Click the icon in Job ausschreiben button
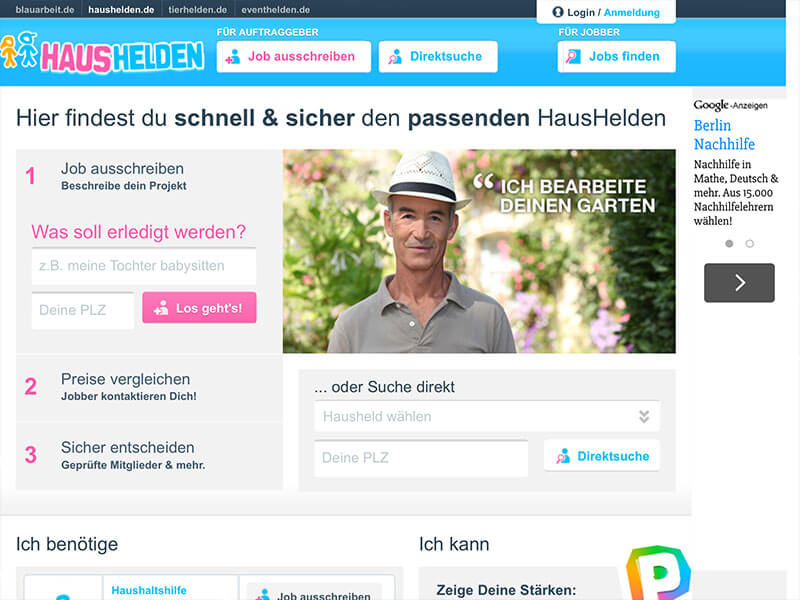The image size is (800, 600). coord(233,57)
